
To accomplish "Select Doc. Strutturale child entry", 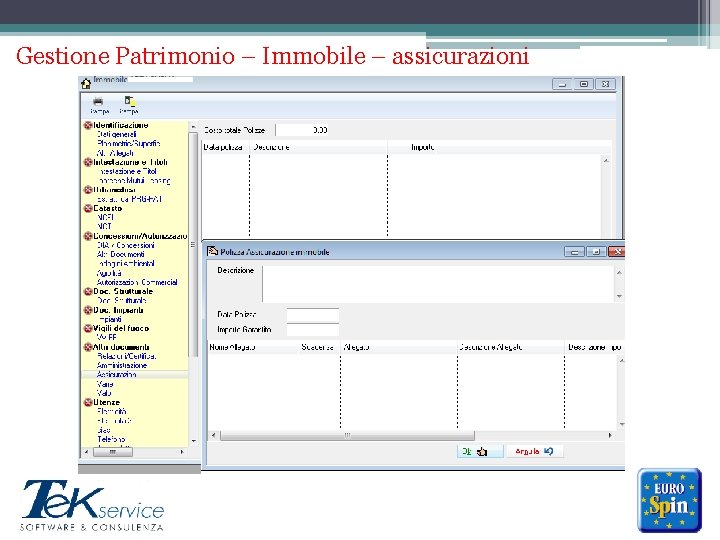I will coord(122,300).
